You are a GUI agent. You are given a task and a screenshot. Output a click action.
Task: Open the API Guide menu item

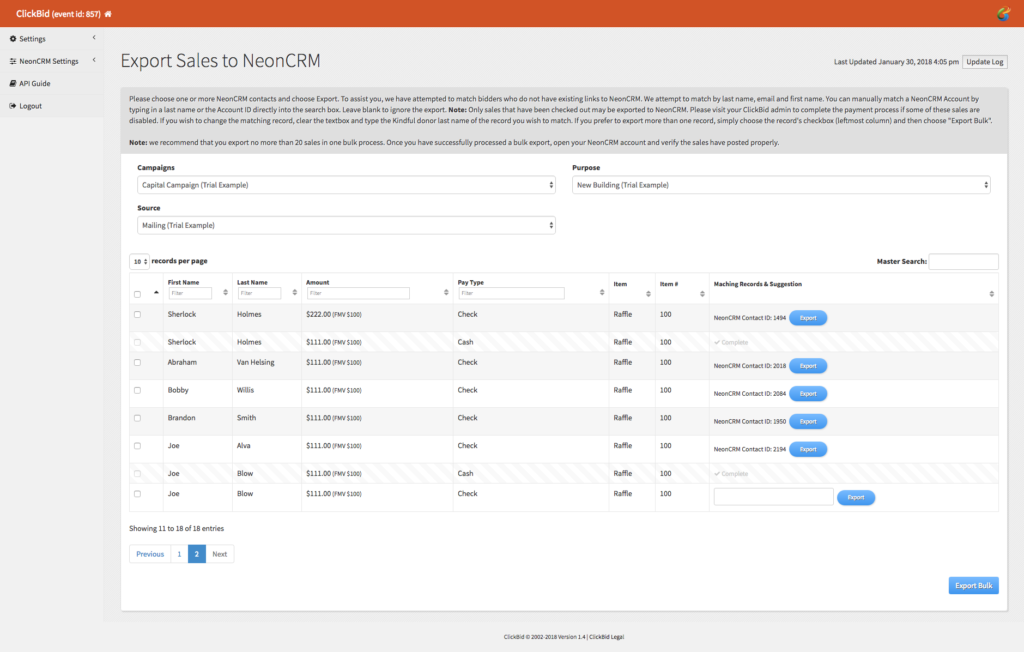point(35,83)
